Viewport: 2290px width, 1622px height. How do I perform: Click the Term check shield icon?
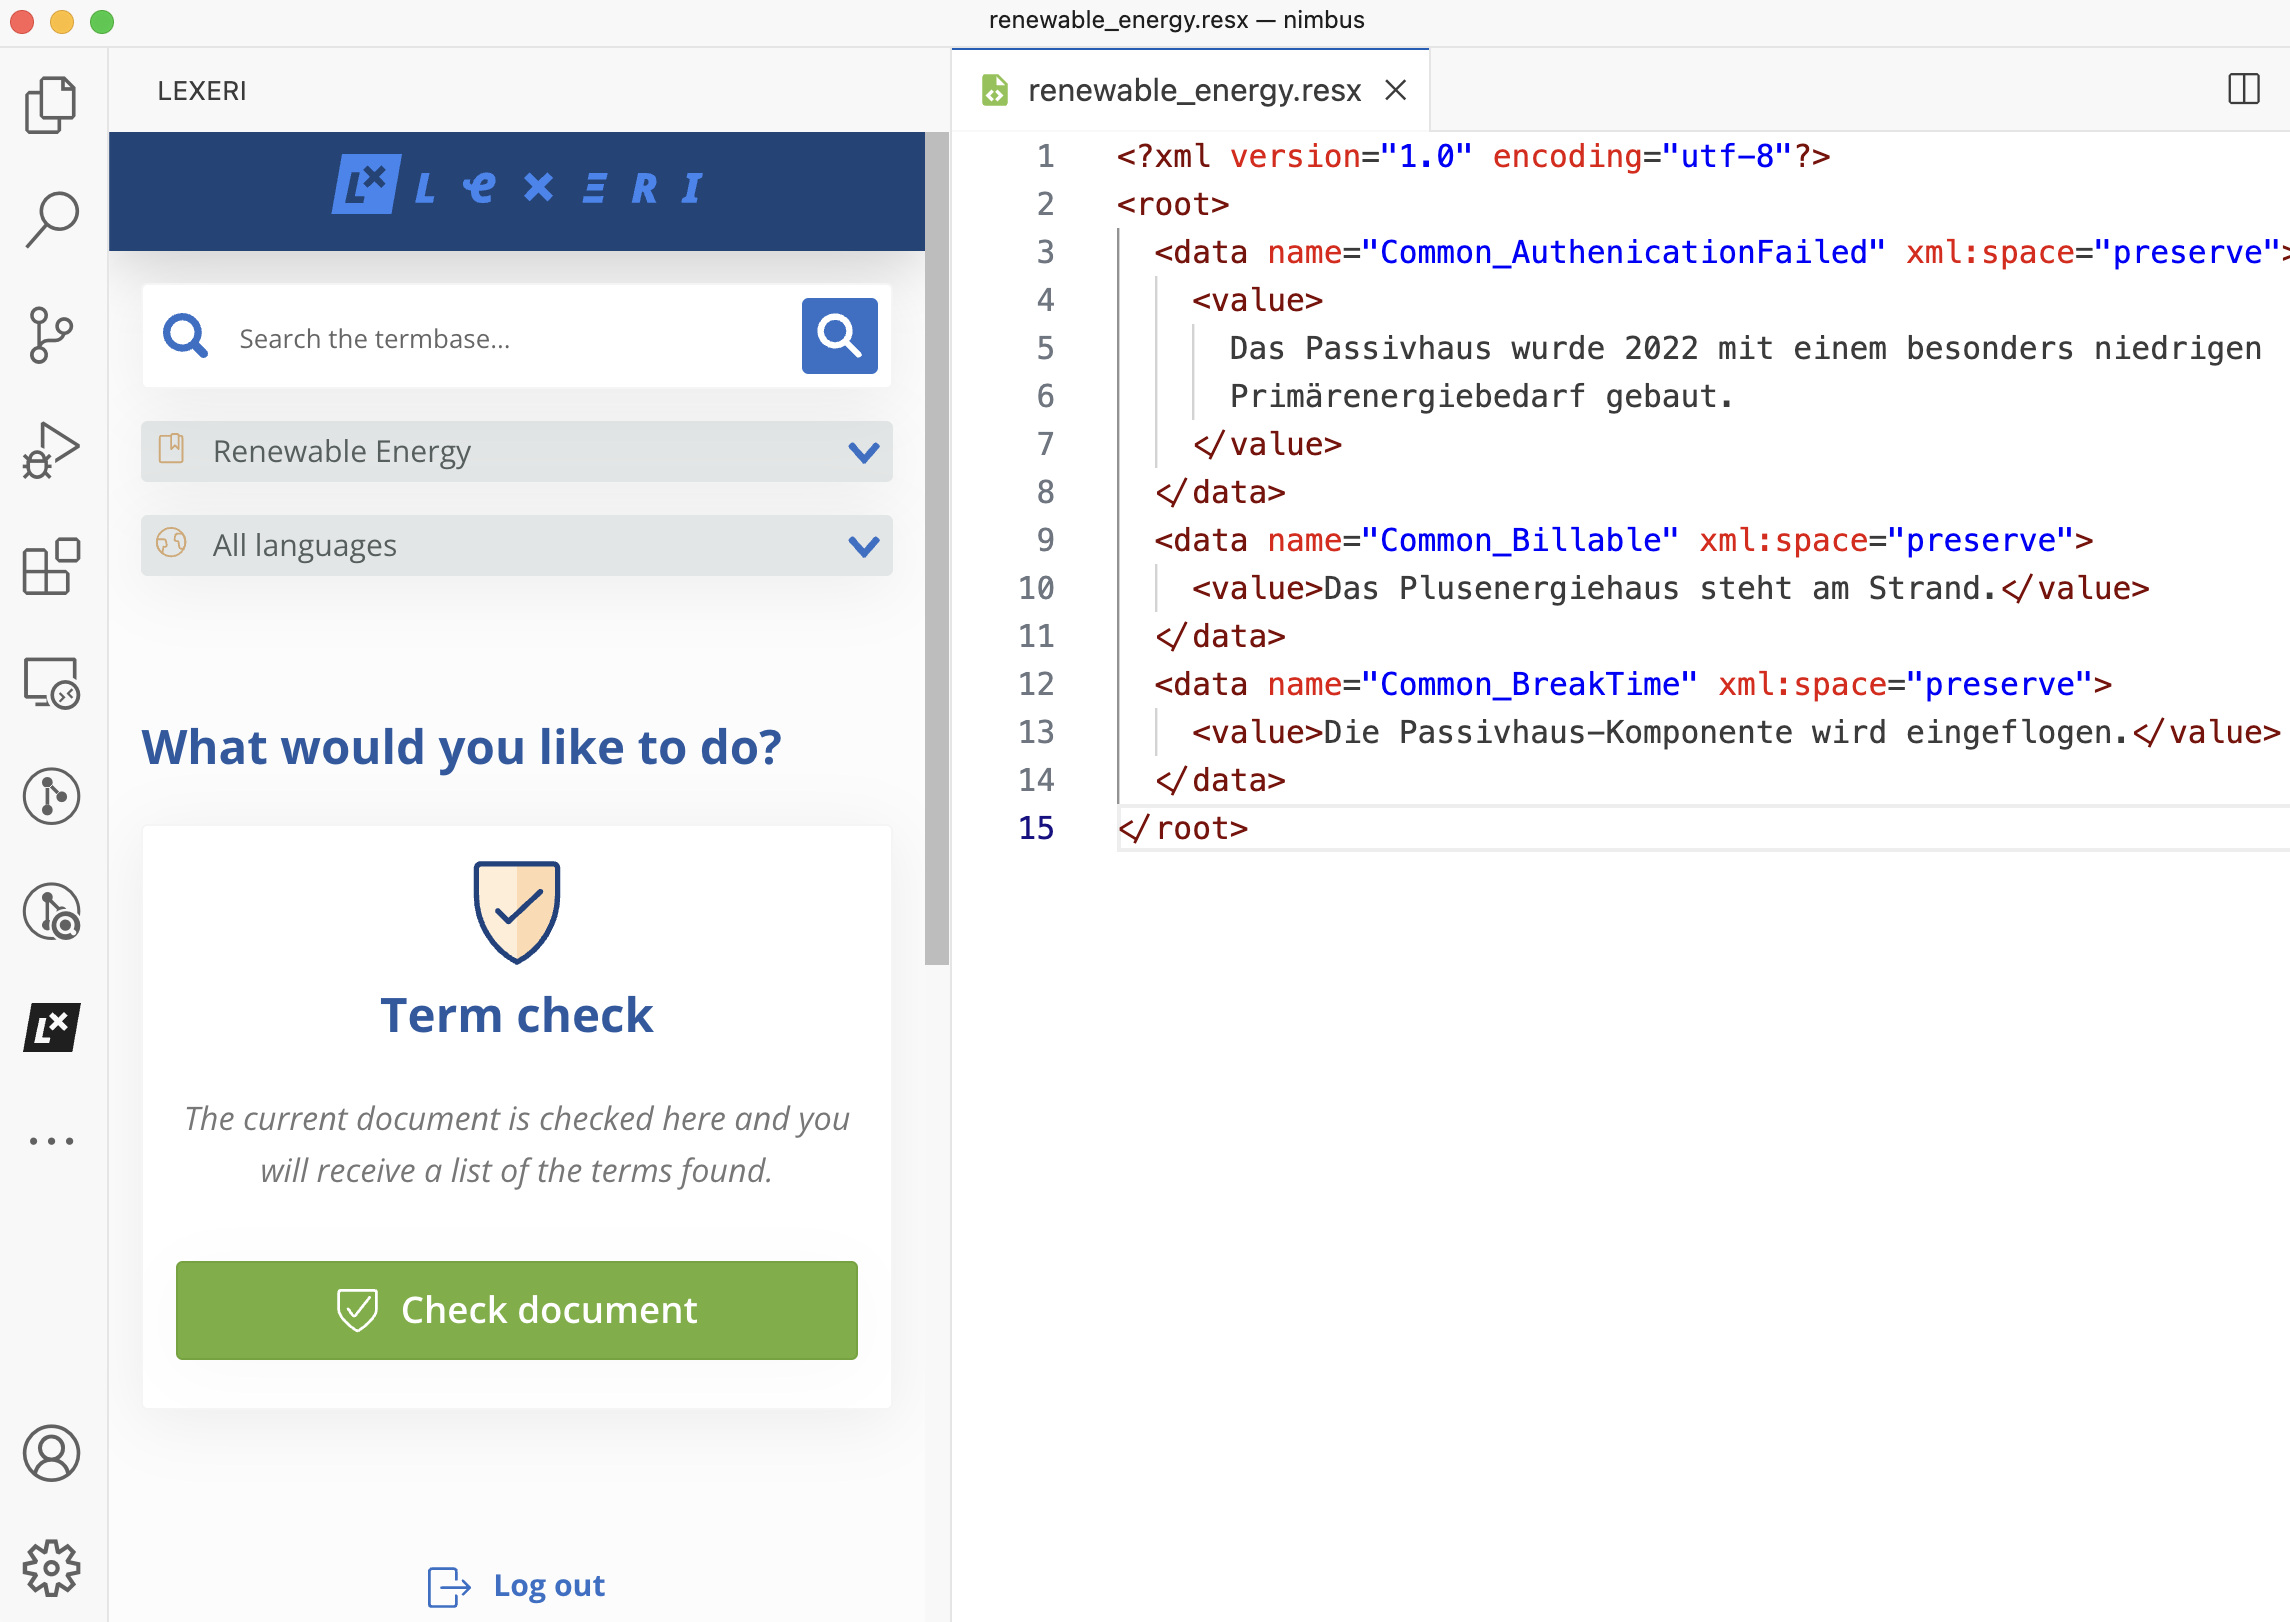tap(516, 910)
